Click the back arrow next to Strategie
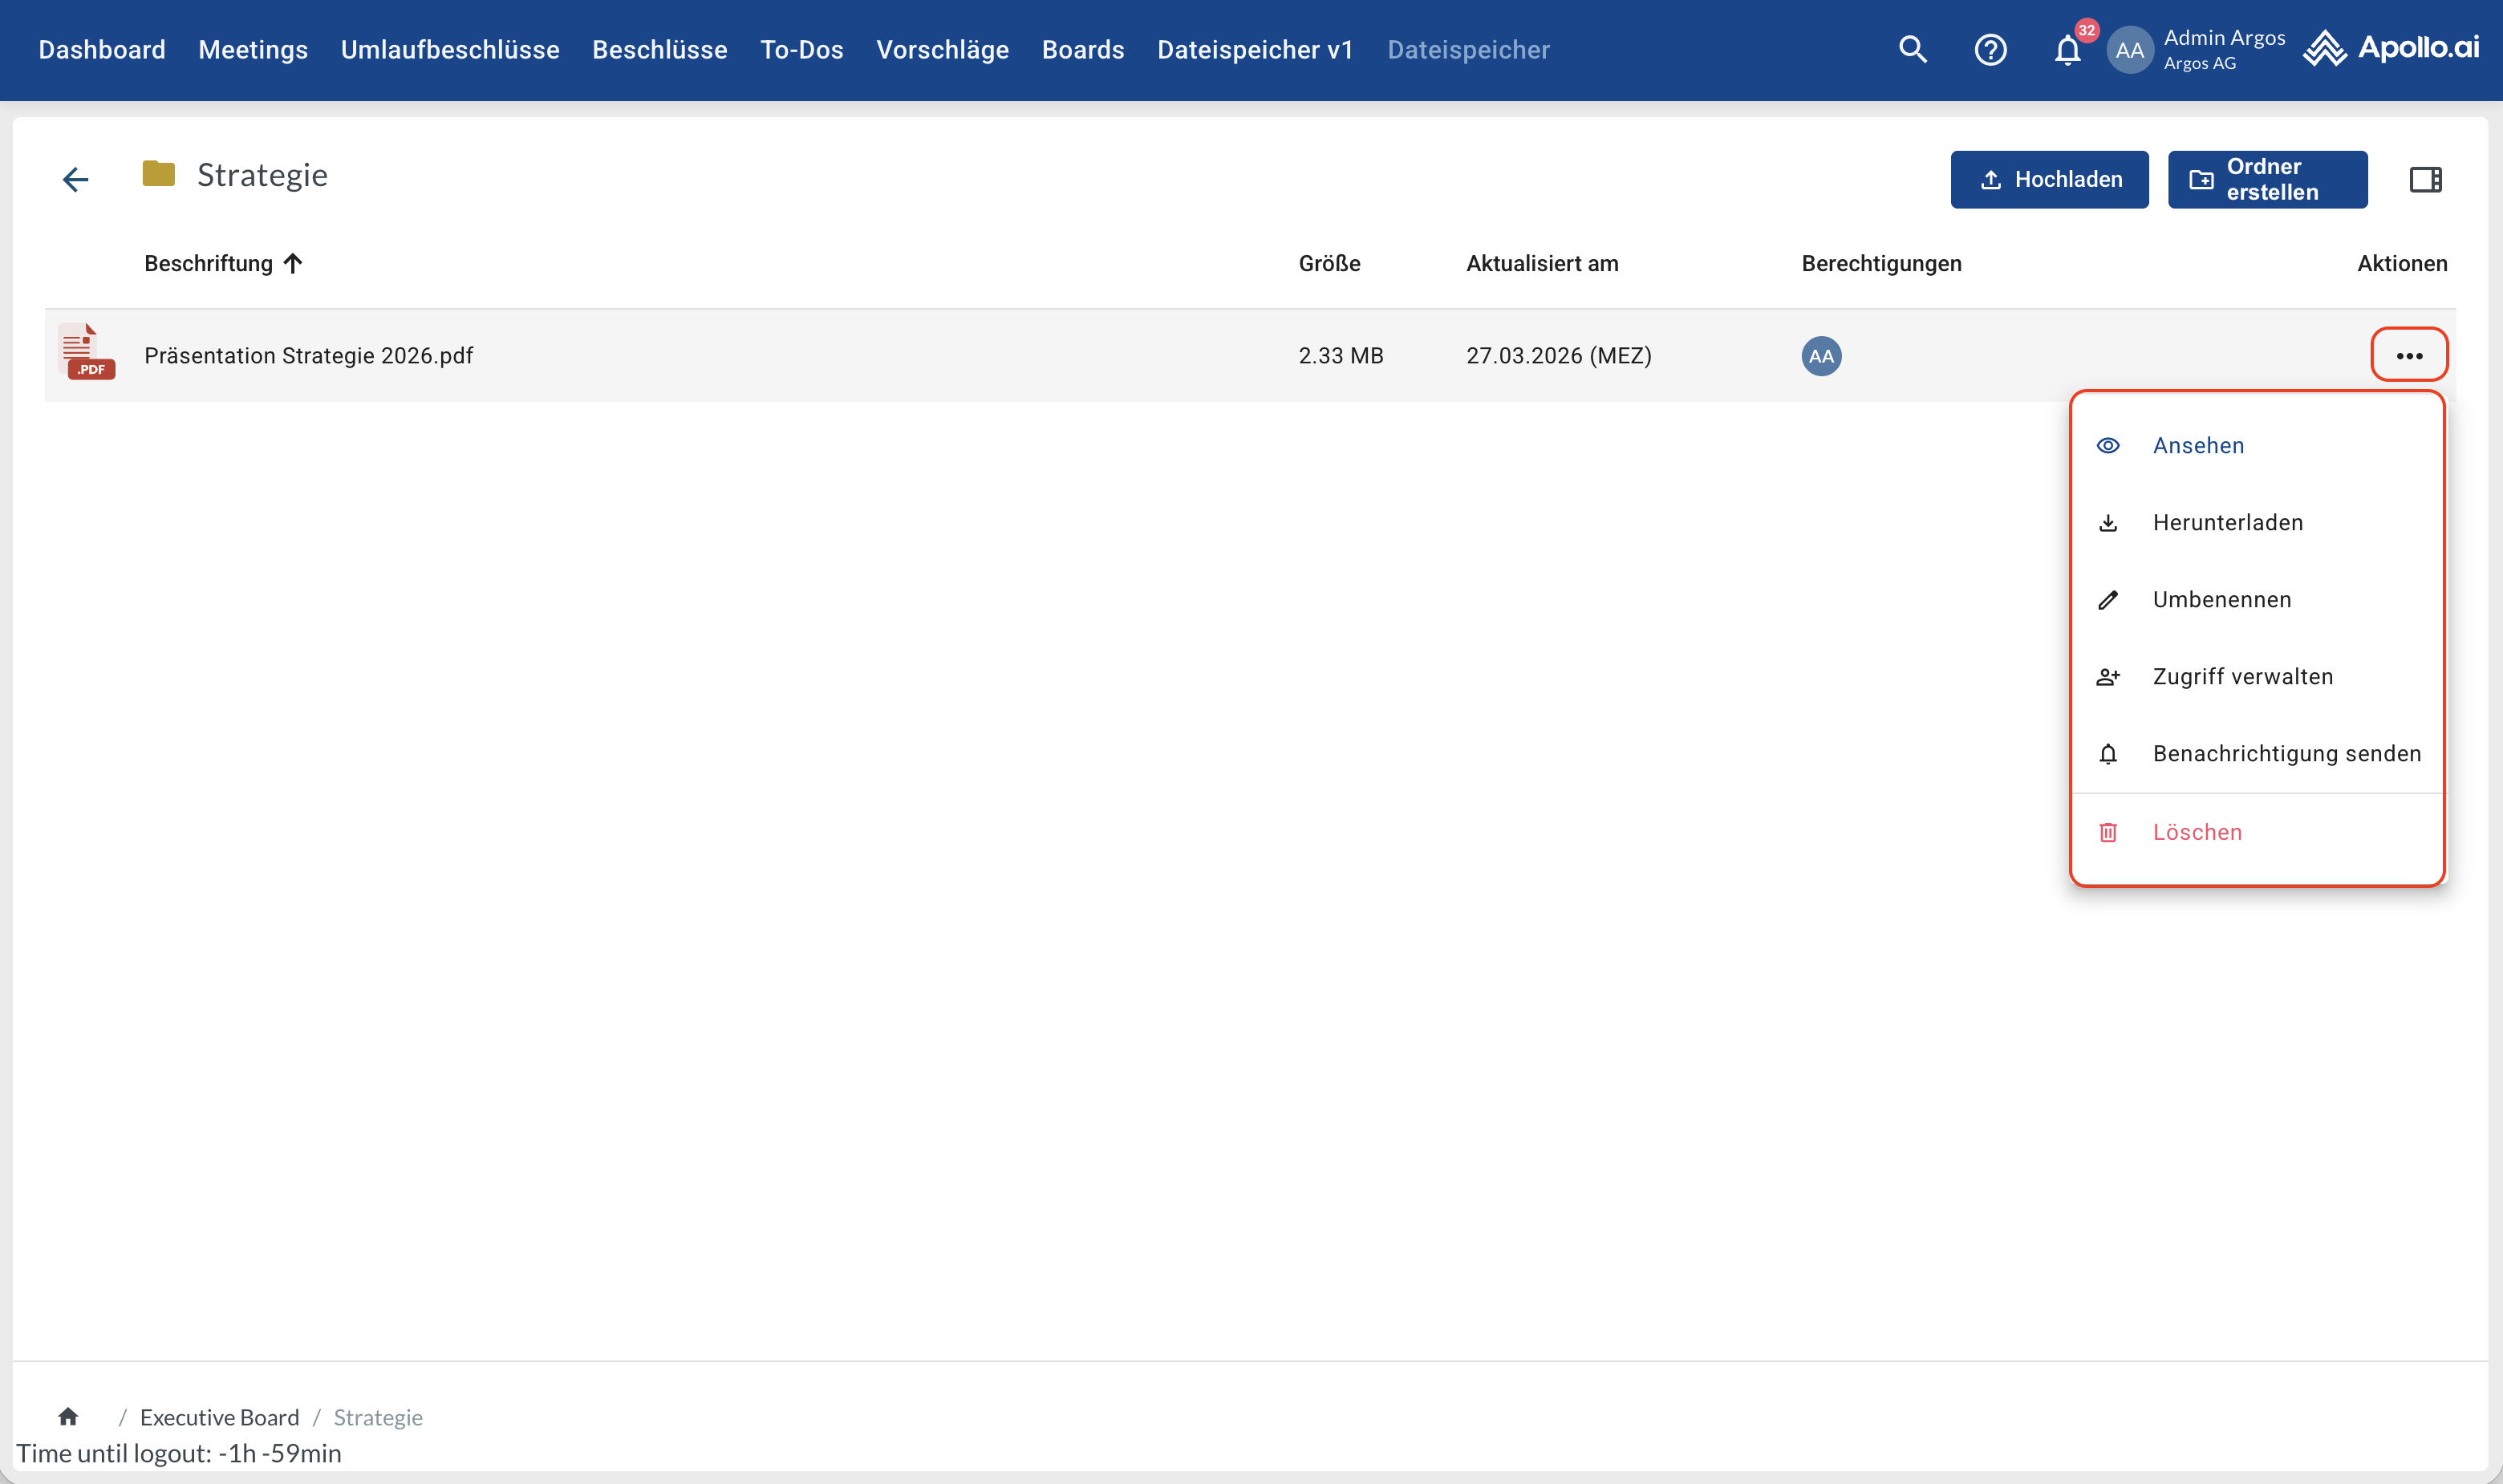 click(x=76, y=179)
